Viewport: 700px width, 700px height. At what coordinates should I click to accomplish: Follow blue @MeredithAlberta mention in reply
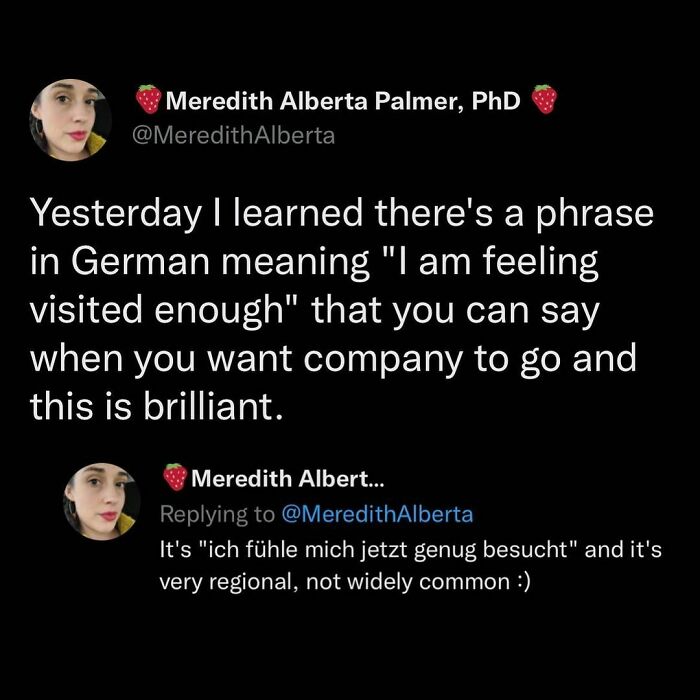coord(373,514)
